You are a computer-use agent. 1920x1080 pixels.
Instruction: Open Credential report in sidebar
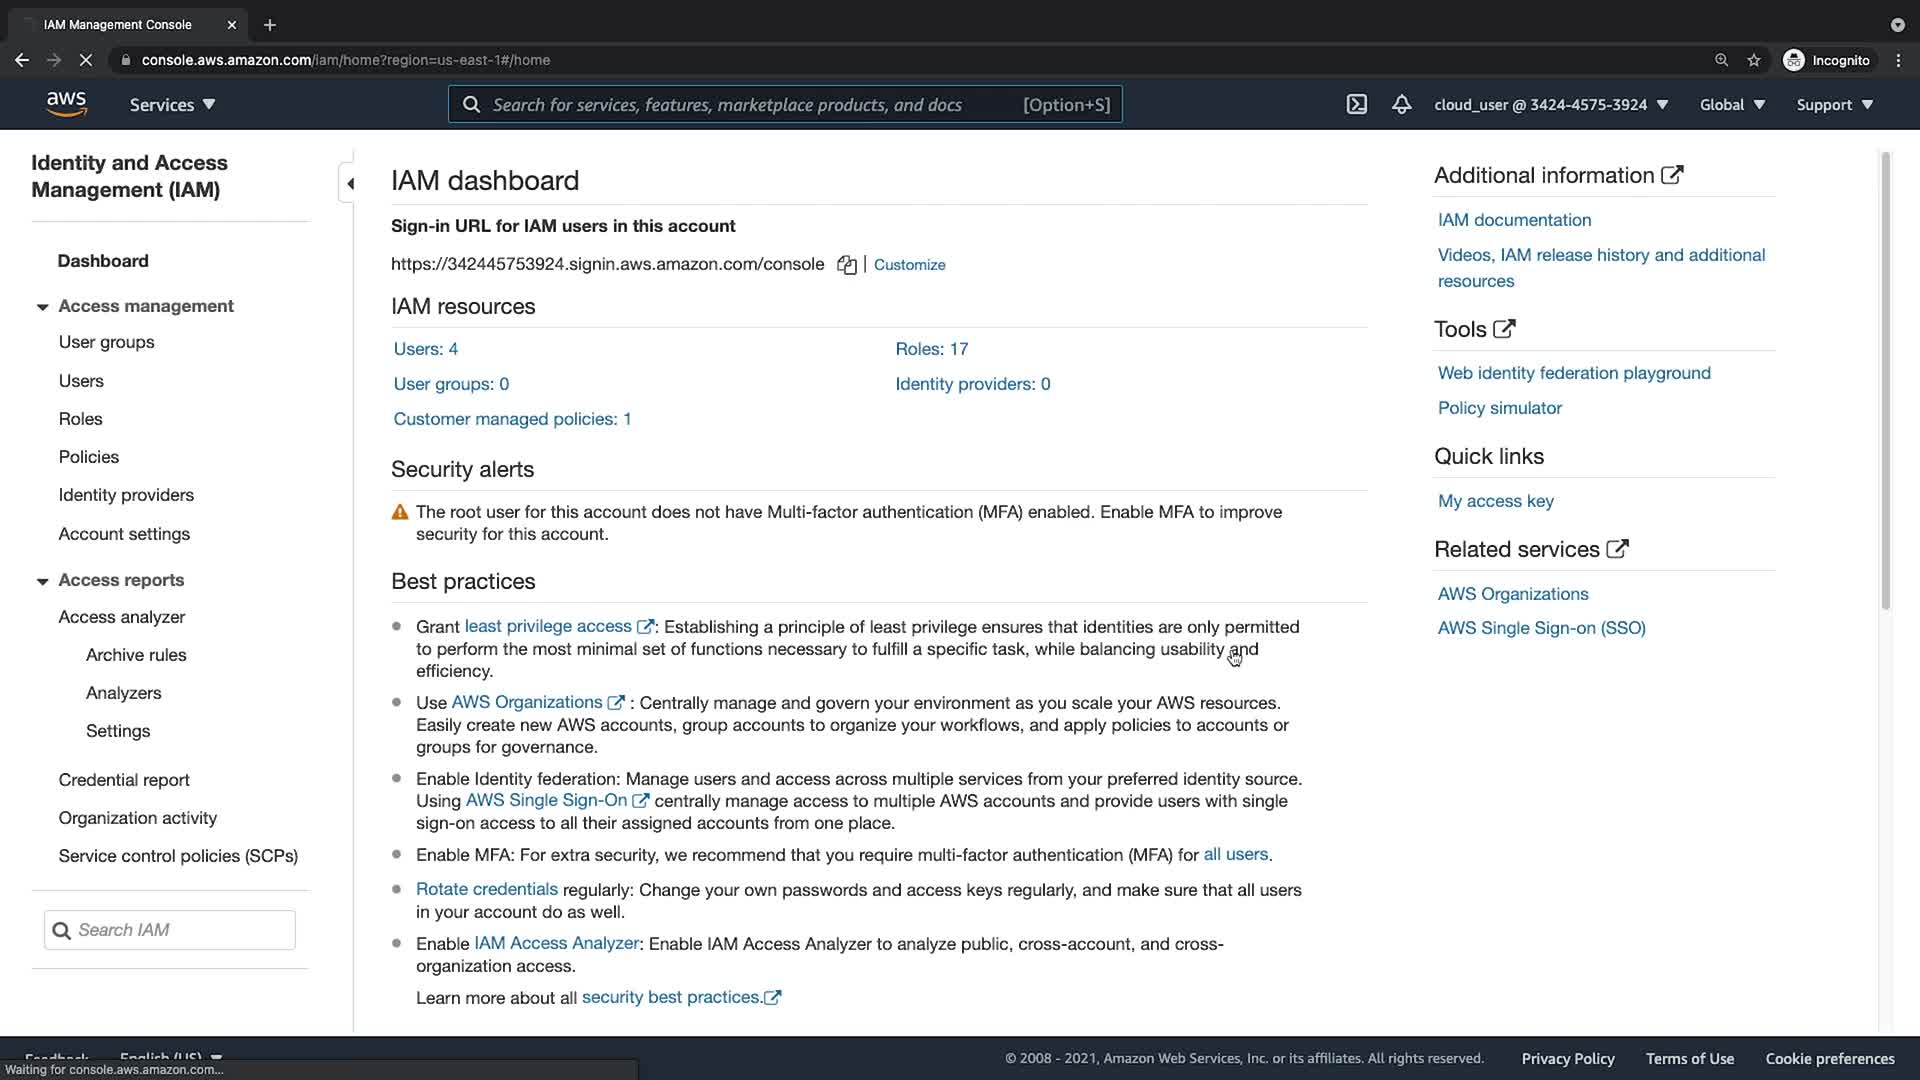pos(123,780)
